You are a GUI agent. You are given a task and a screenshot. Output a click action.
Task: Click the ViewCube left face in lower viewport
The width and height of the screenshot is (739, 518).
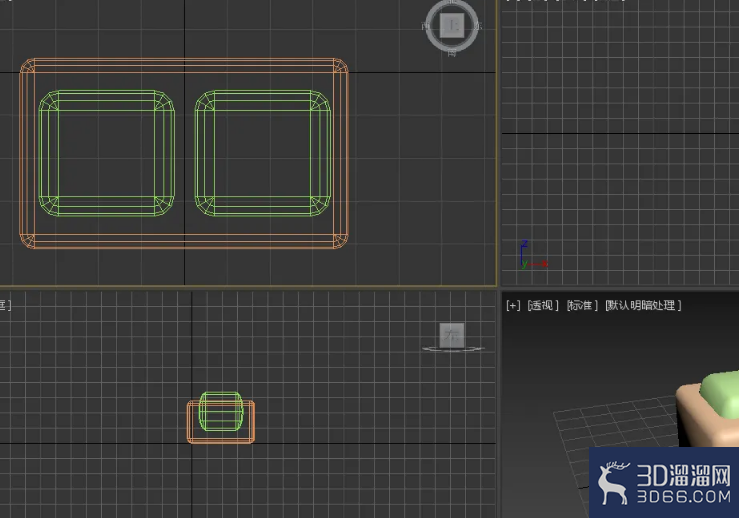pyautogui.click(x=452, y=335)
